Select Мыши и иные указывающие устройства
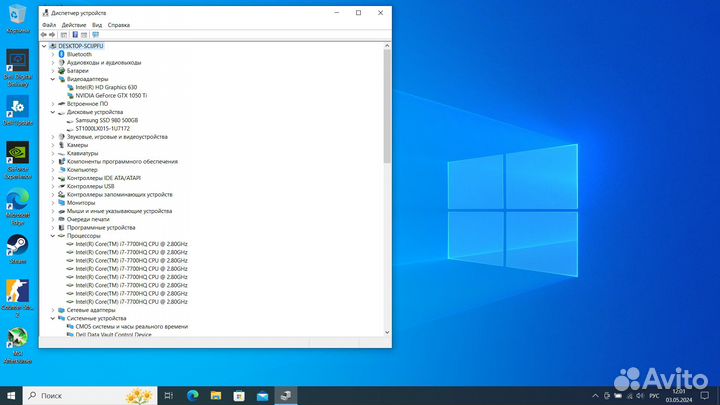This screenshot has height=405, width=720. (119, 211)
